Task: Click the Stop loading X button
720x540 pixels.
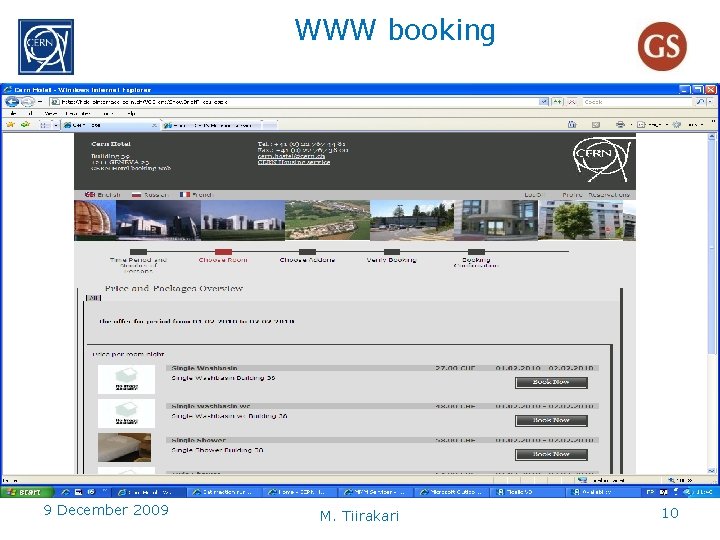Action: click(572, 102)
